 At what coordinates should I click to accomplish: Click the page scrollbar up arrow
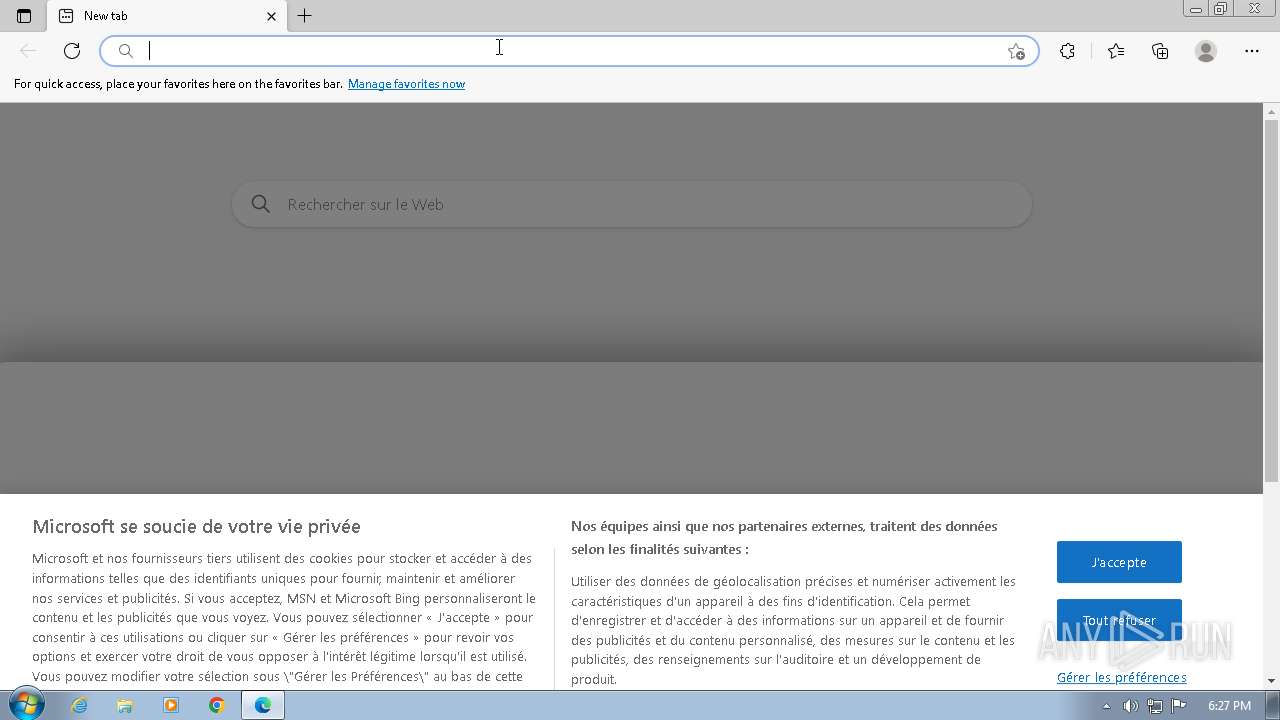tap(1272, 111)
